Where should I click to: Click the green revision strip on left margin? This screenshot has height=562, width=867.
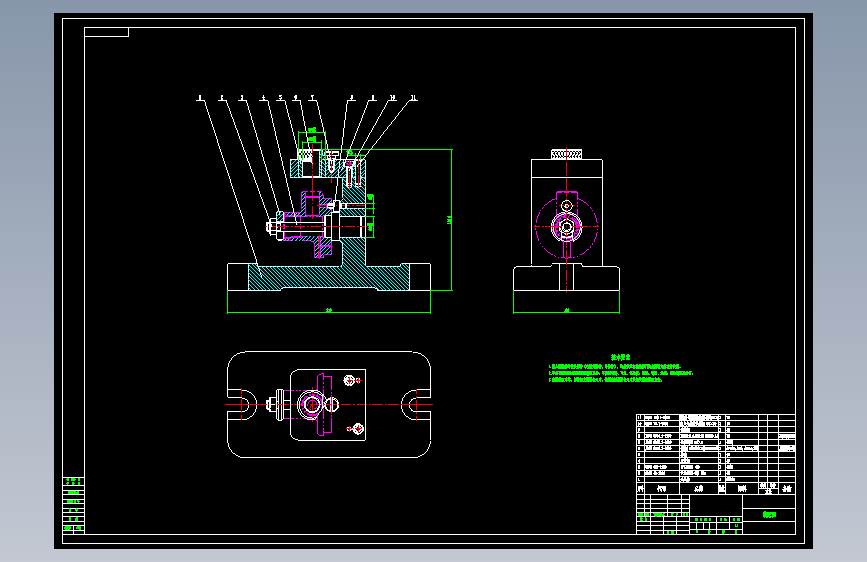(x=74, y=505)
